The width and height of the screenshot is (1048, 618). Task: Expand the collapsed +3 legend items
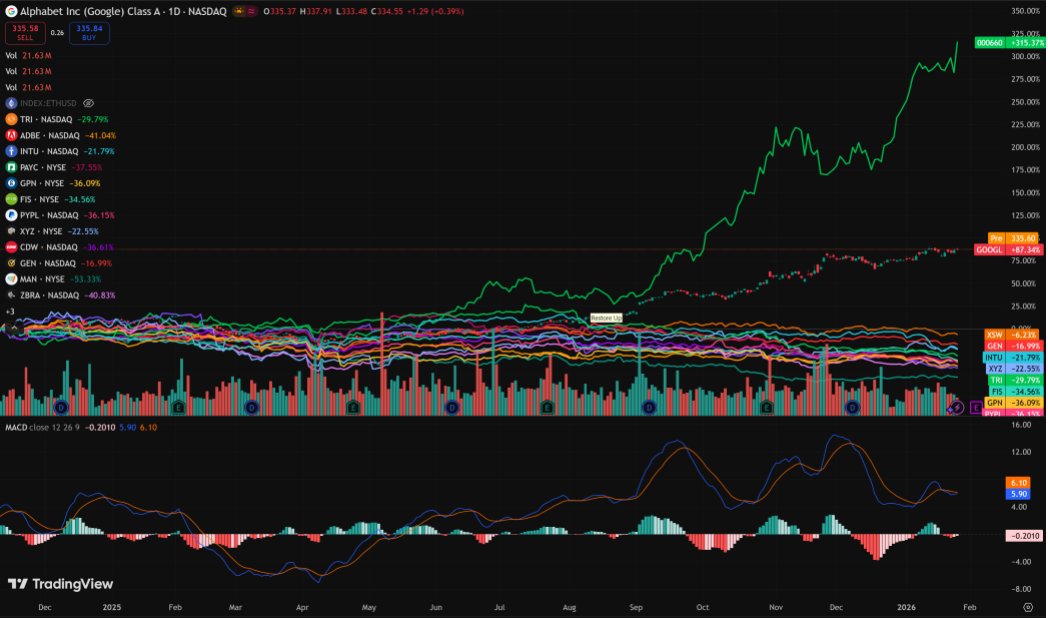9,312
